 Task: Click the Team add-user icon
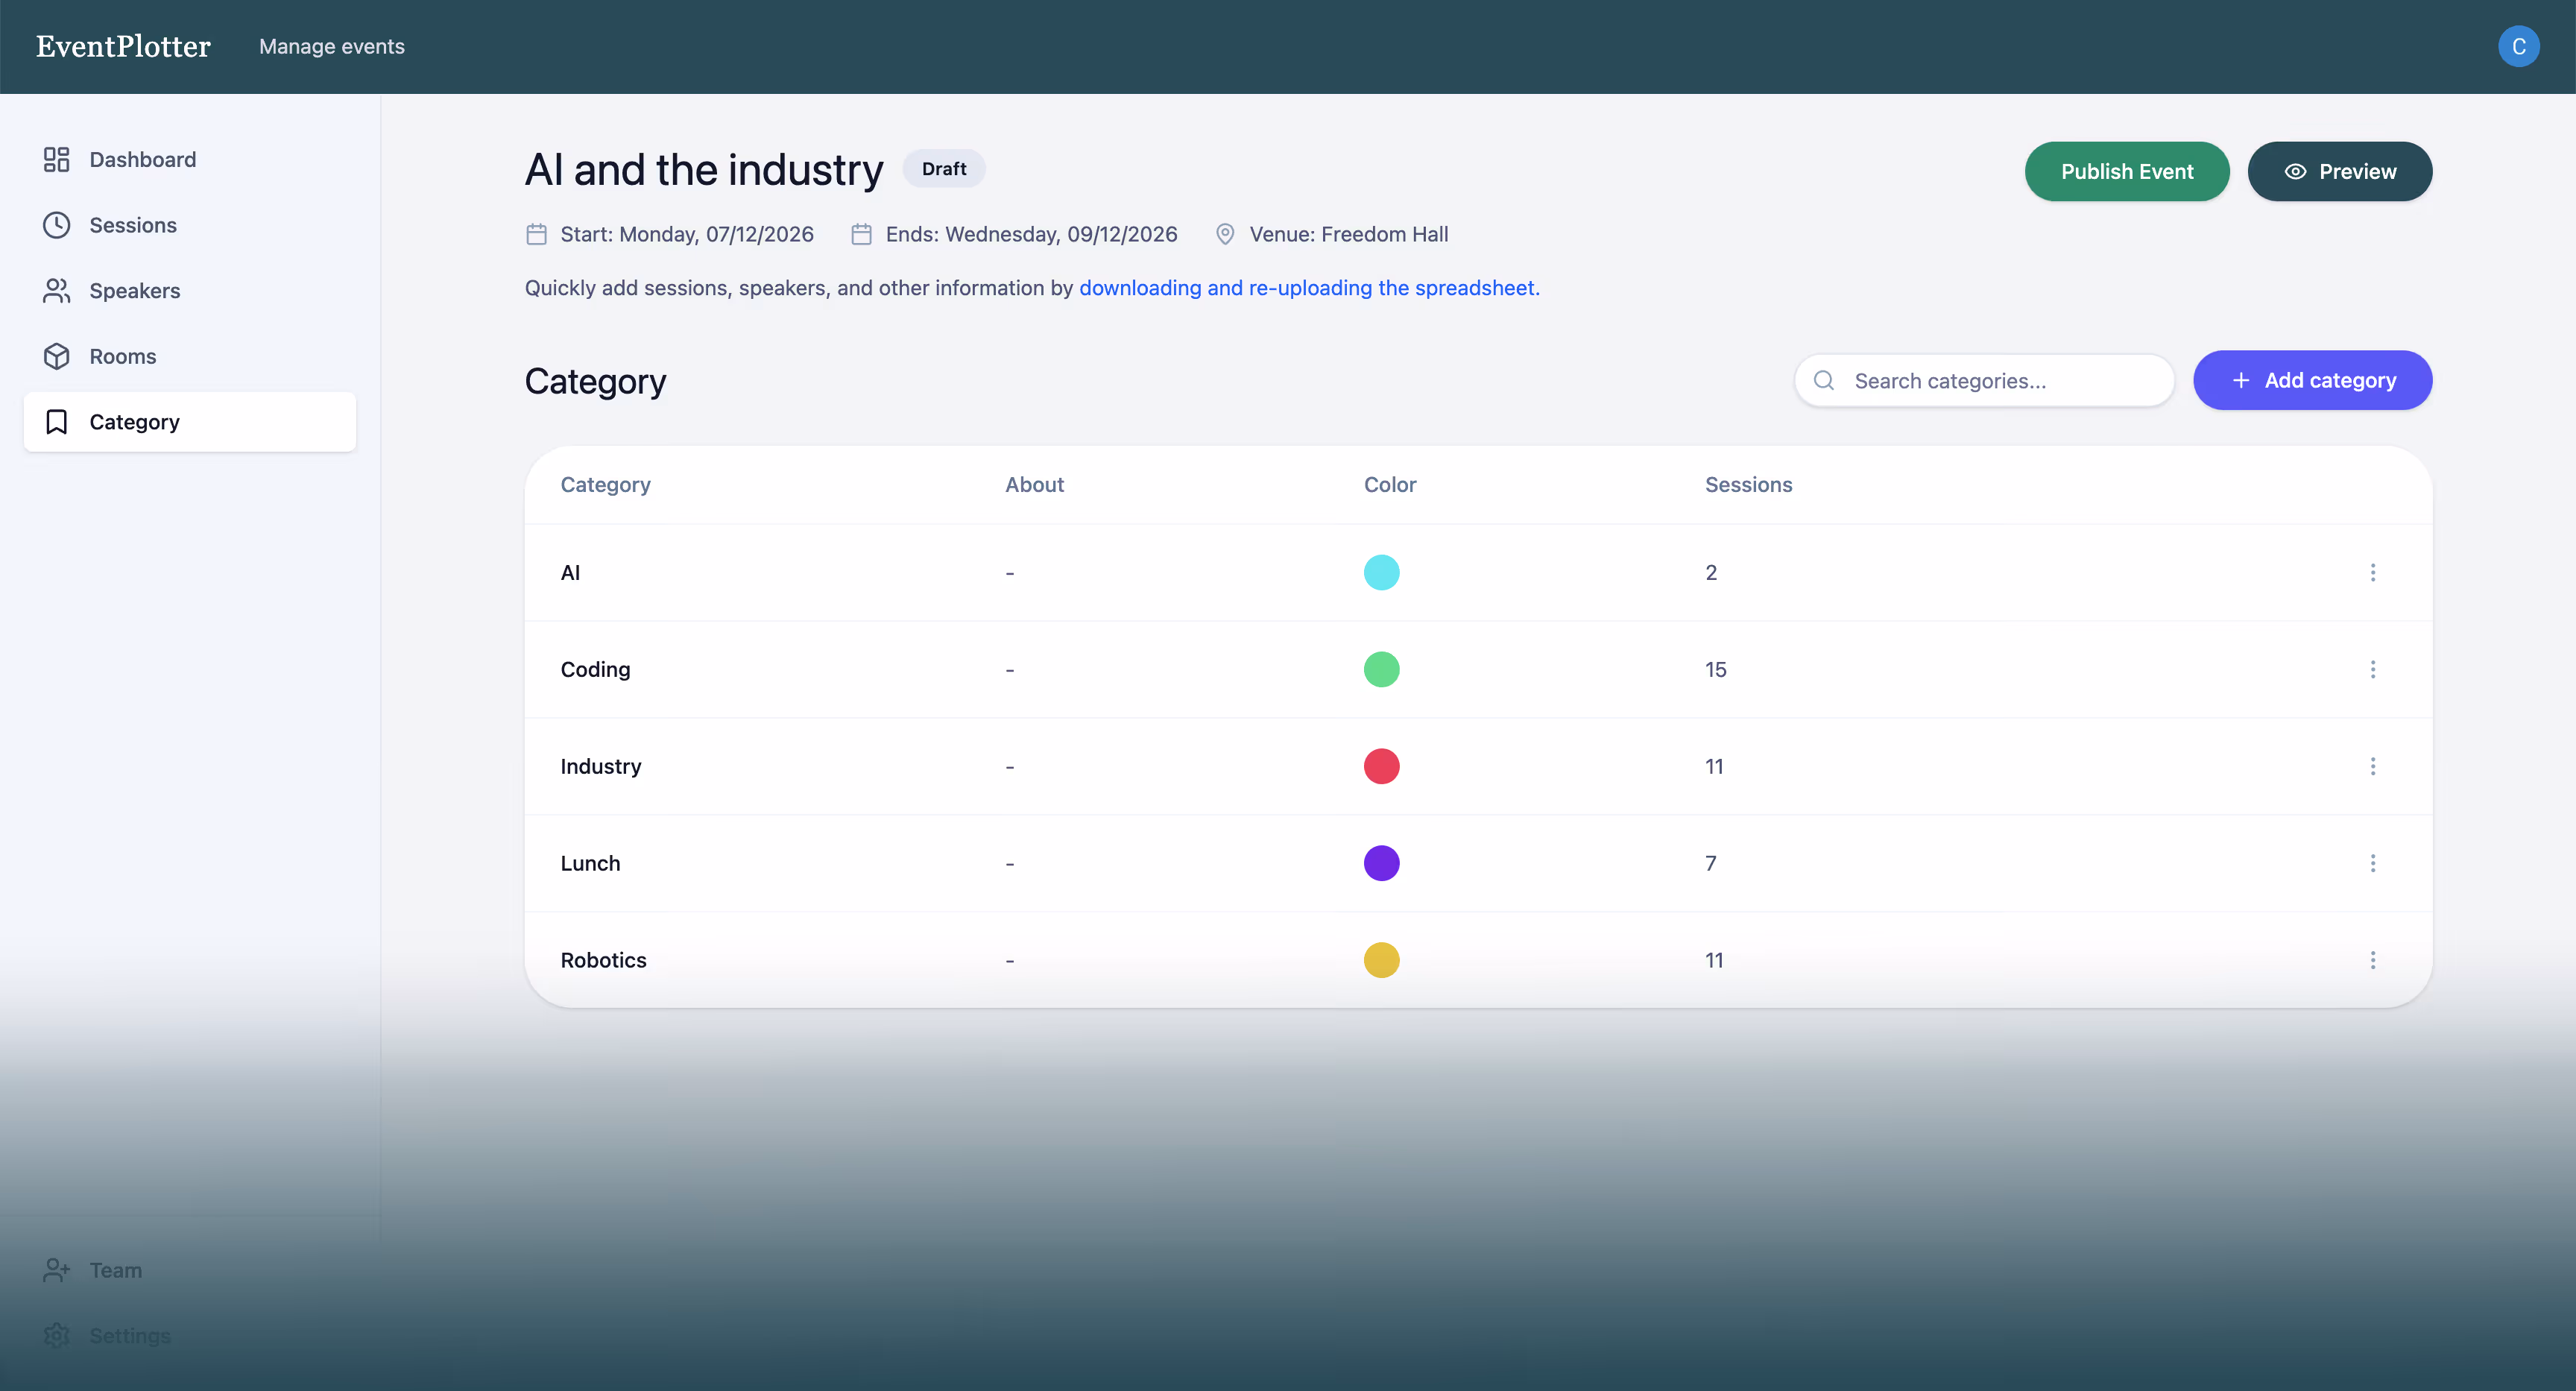coord(56,1270)
